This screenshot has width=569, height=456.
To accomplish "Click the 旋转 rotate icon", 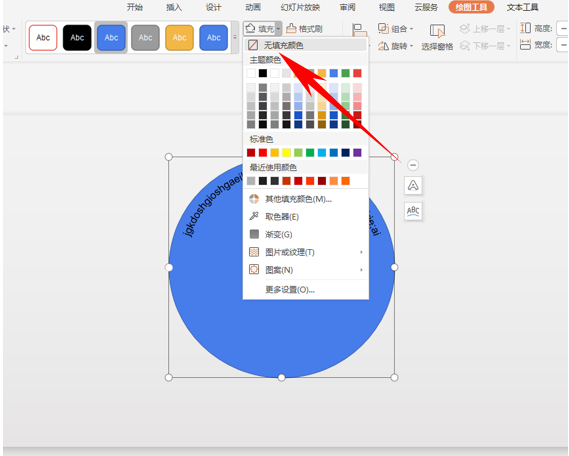I will point(383,46).
